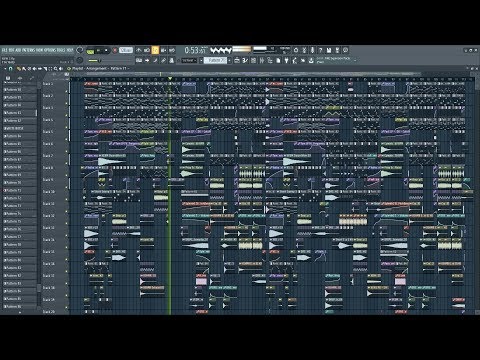Select the playlist Delete tool
This screenshot has height=360, width=480.
click(x=29, y=68)
